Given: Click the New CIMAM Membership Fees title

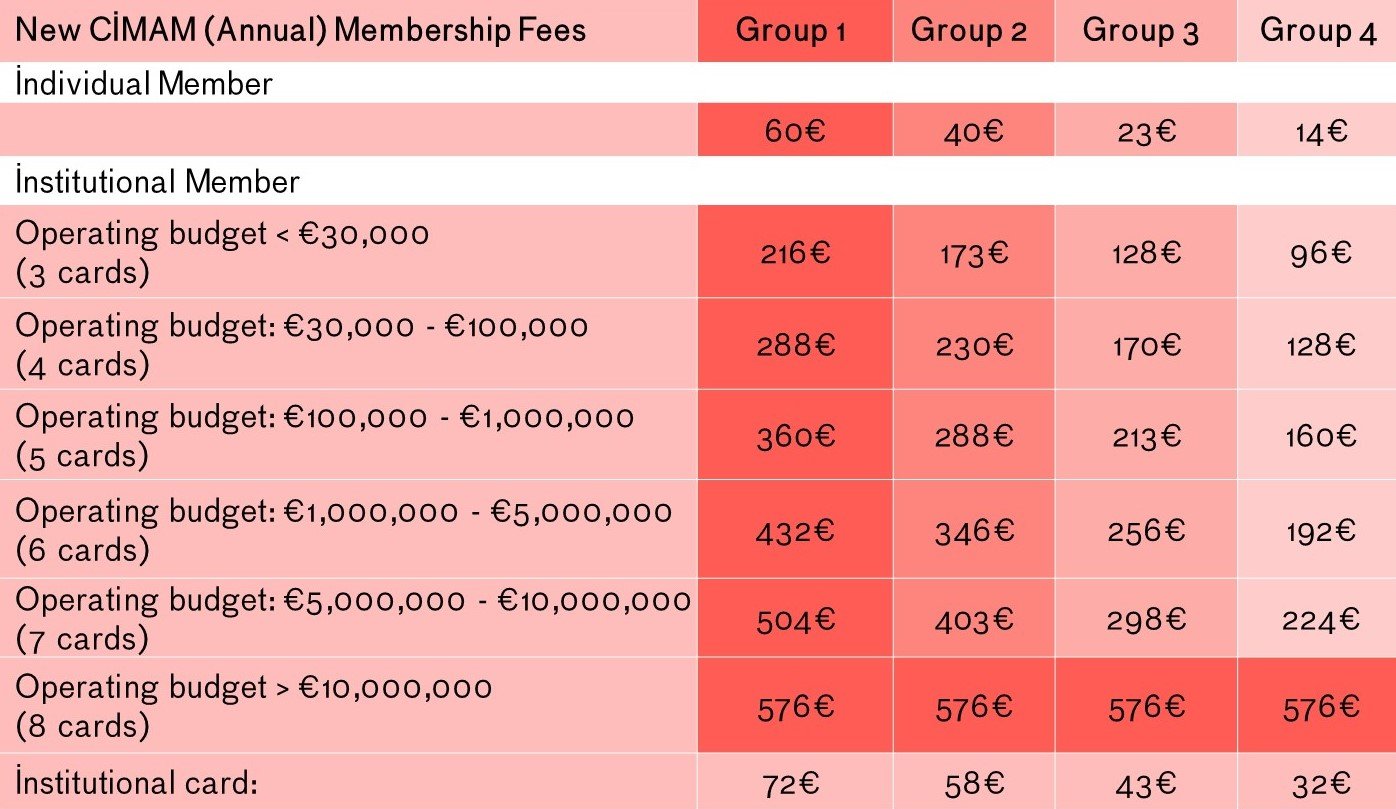Looking at the screenshot, I should point(301,31).
